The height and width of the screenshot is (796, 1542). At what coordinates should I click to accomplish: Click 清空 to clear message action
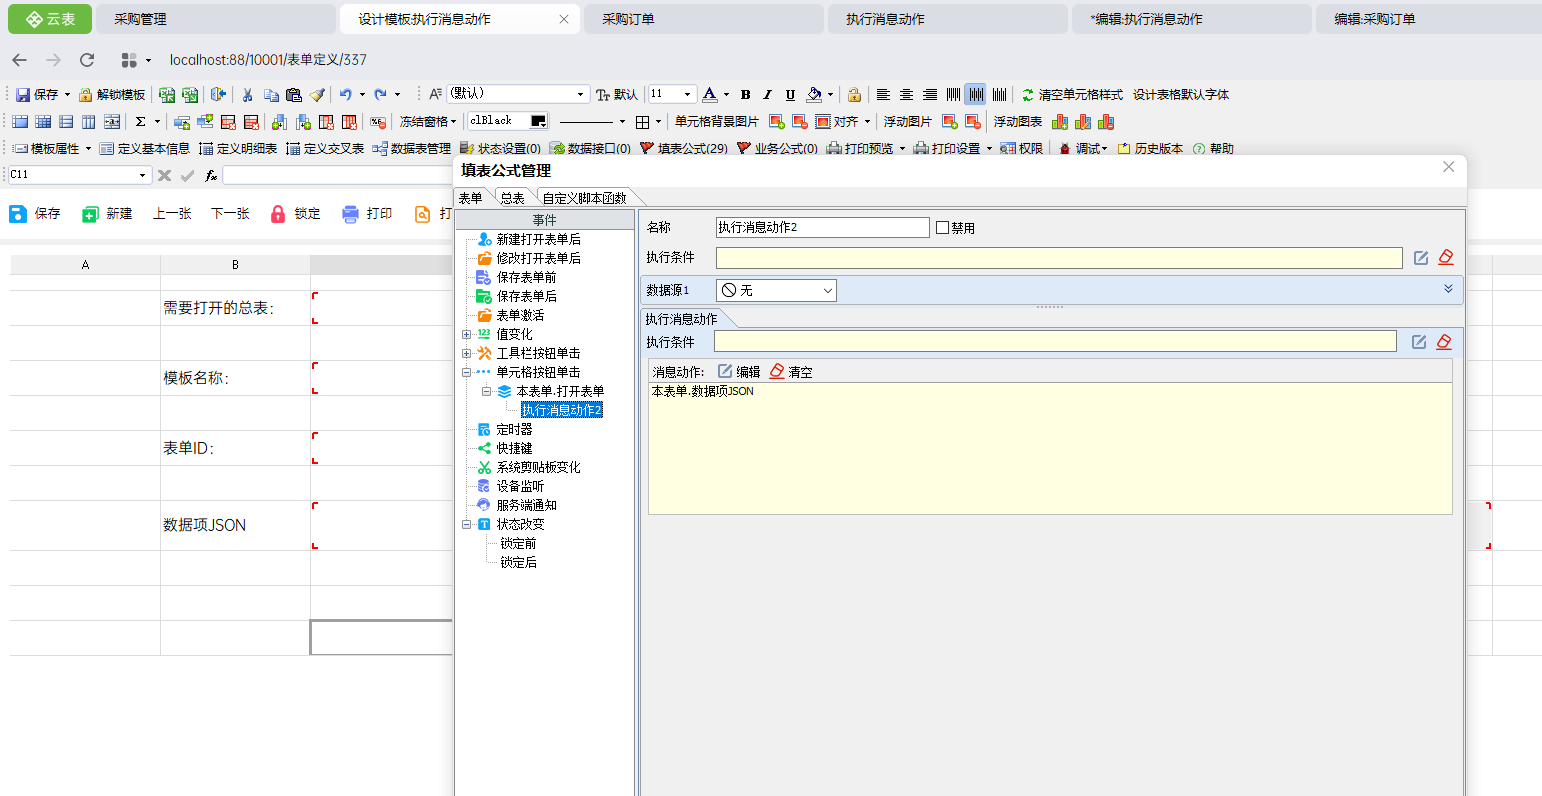[791, 372]
